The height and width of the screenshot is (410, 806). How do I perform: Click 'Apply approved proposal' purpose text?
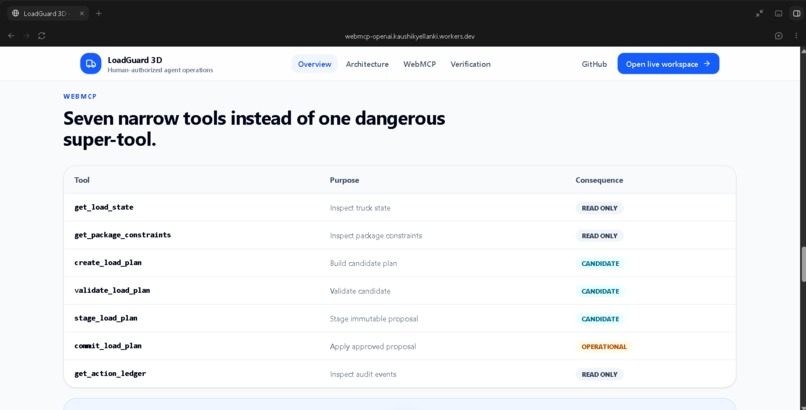373,347
